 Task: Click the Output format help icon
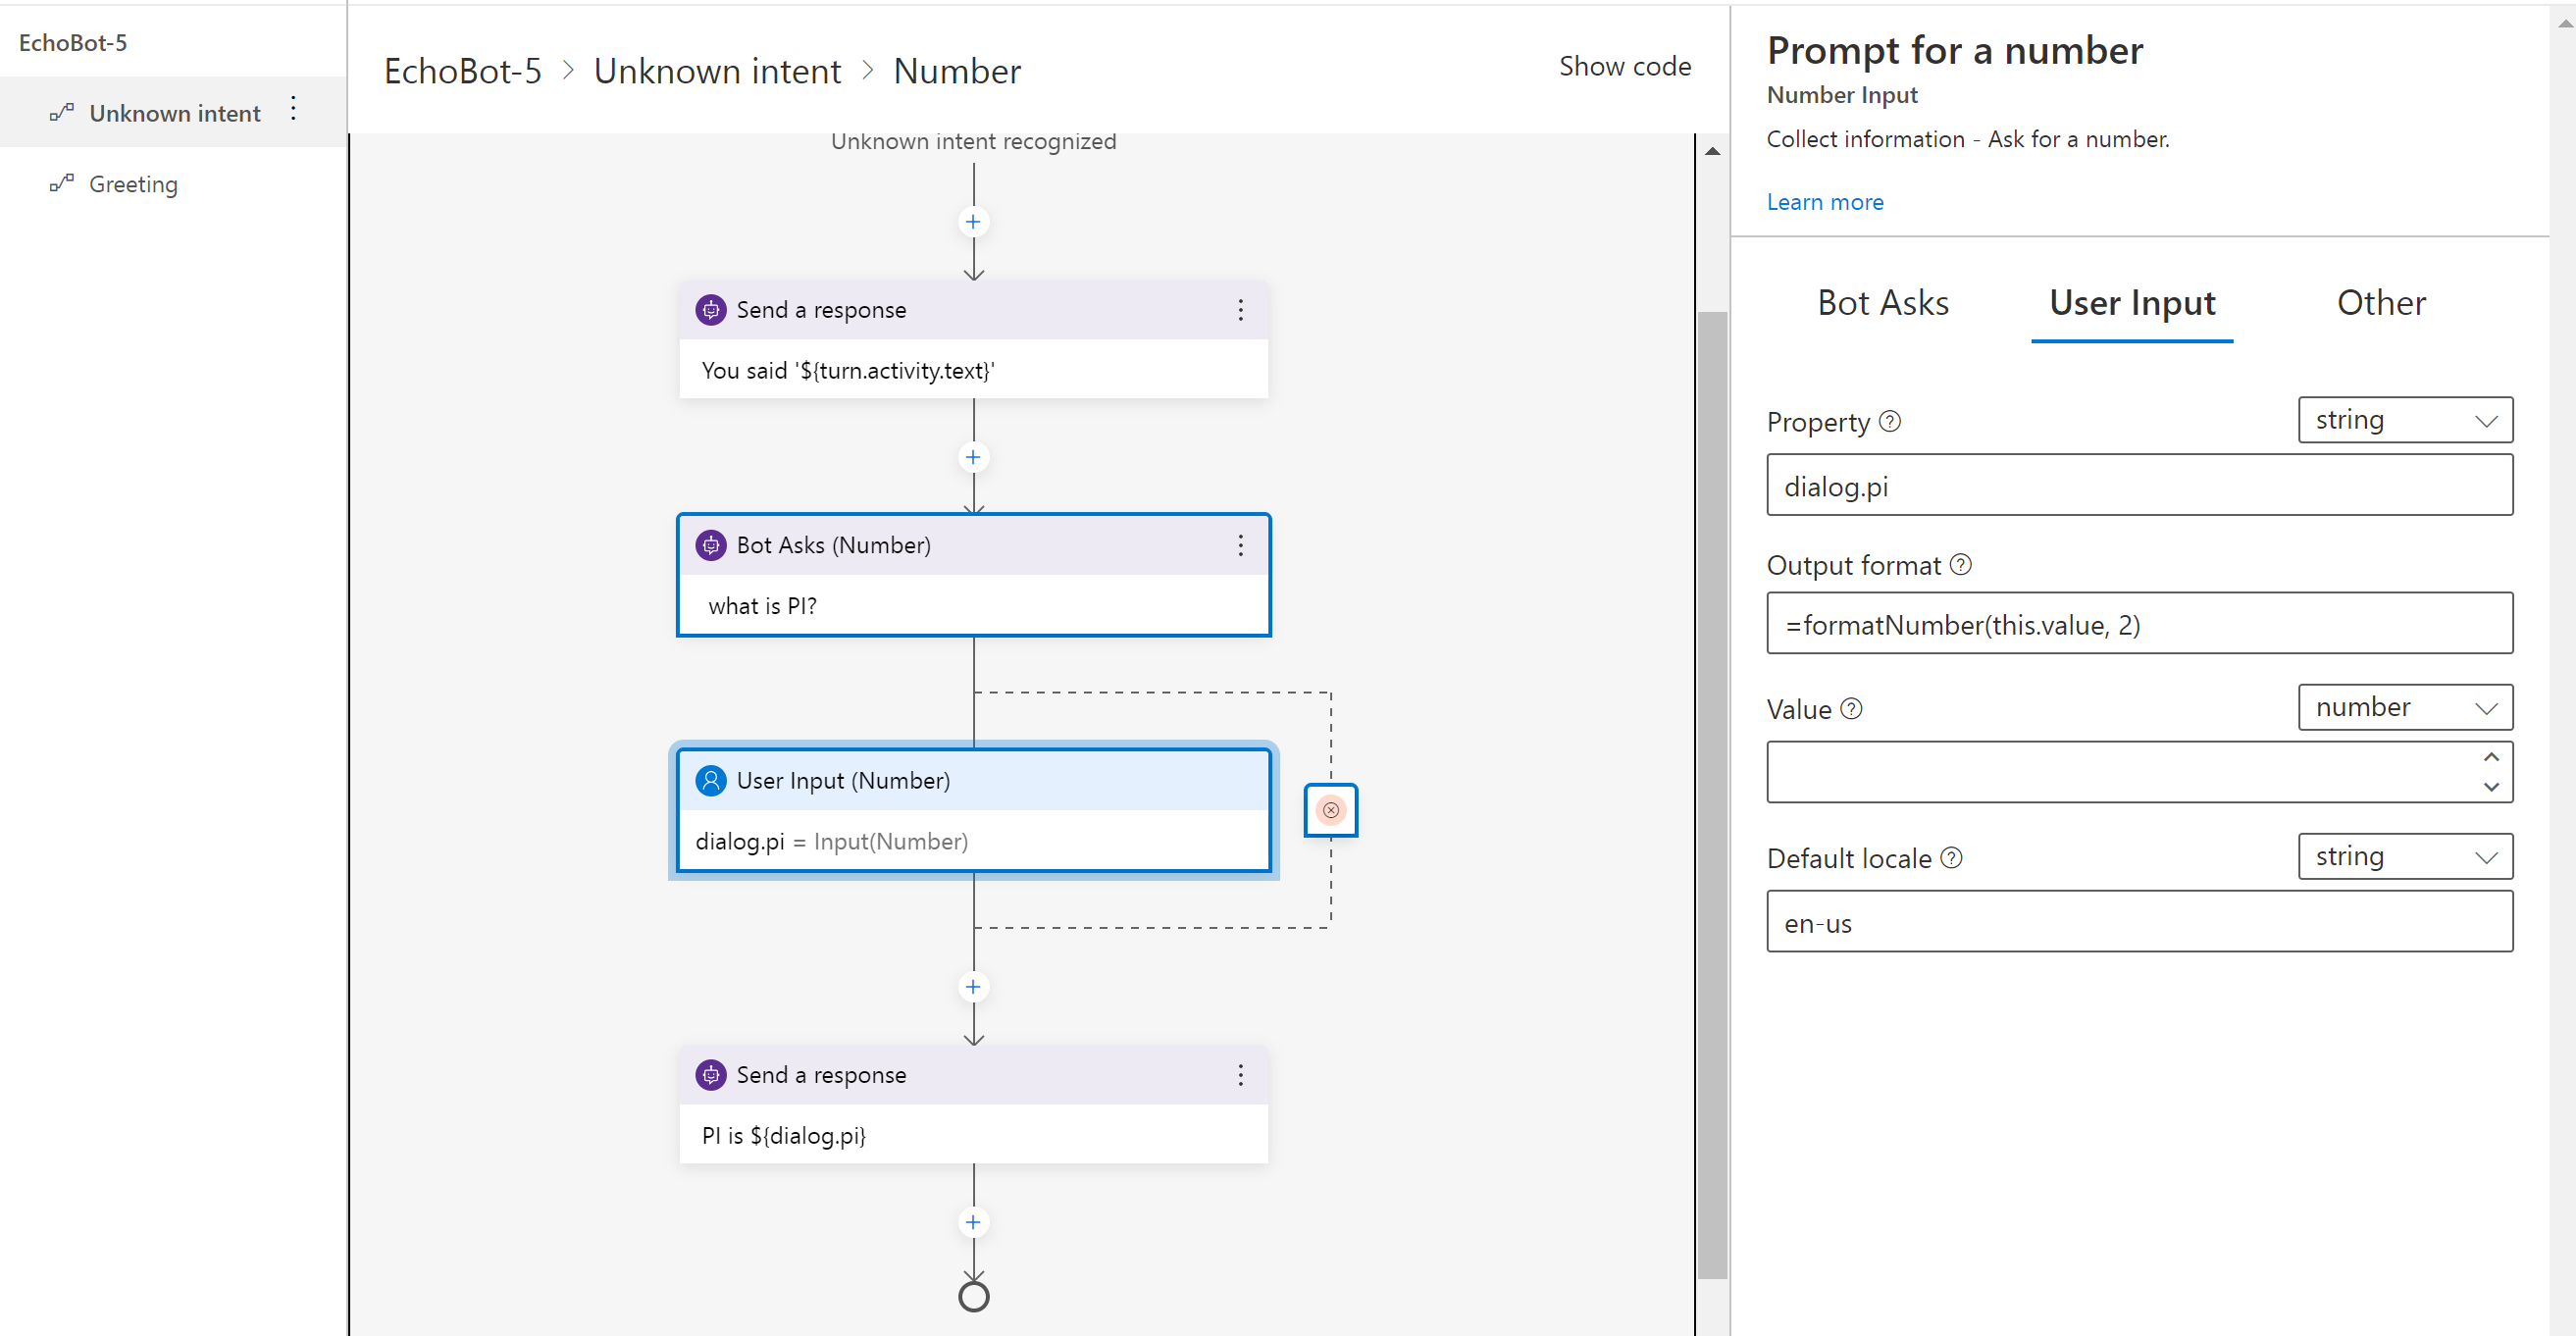coord(1960,565)
